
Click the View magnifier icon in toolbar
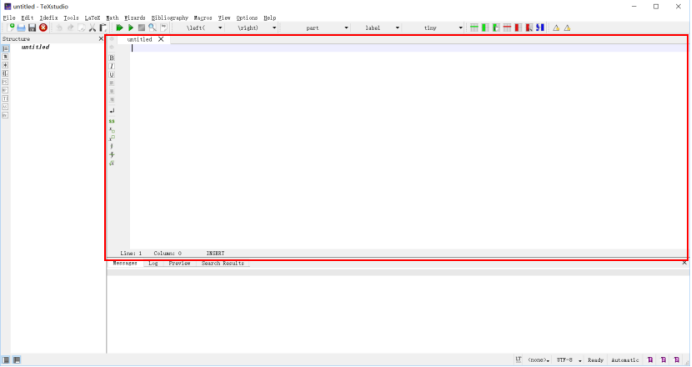point(152,28)
